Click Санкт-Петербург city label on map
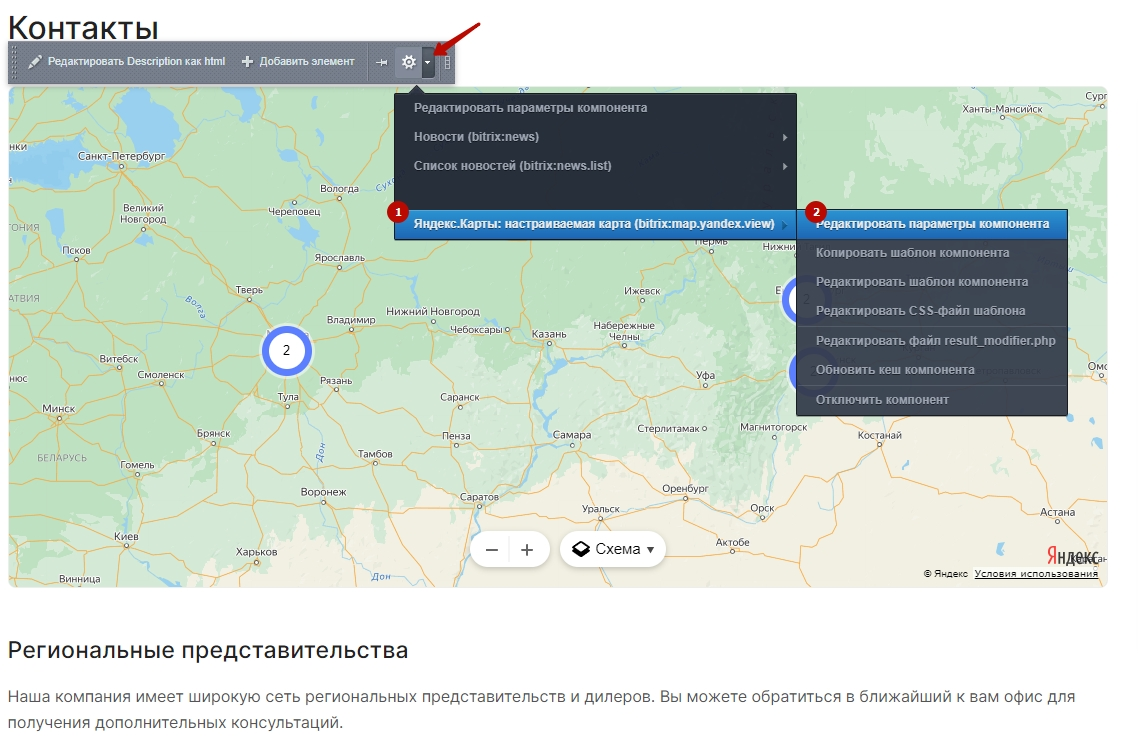This screenshot has height=754, width=1138. coord(121,156)
